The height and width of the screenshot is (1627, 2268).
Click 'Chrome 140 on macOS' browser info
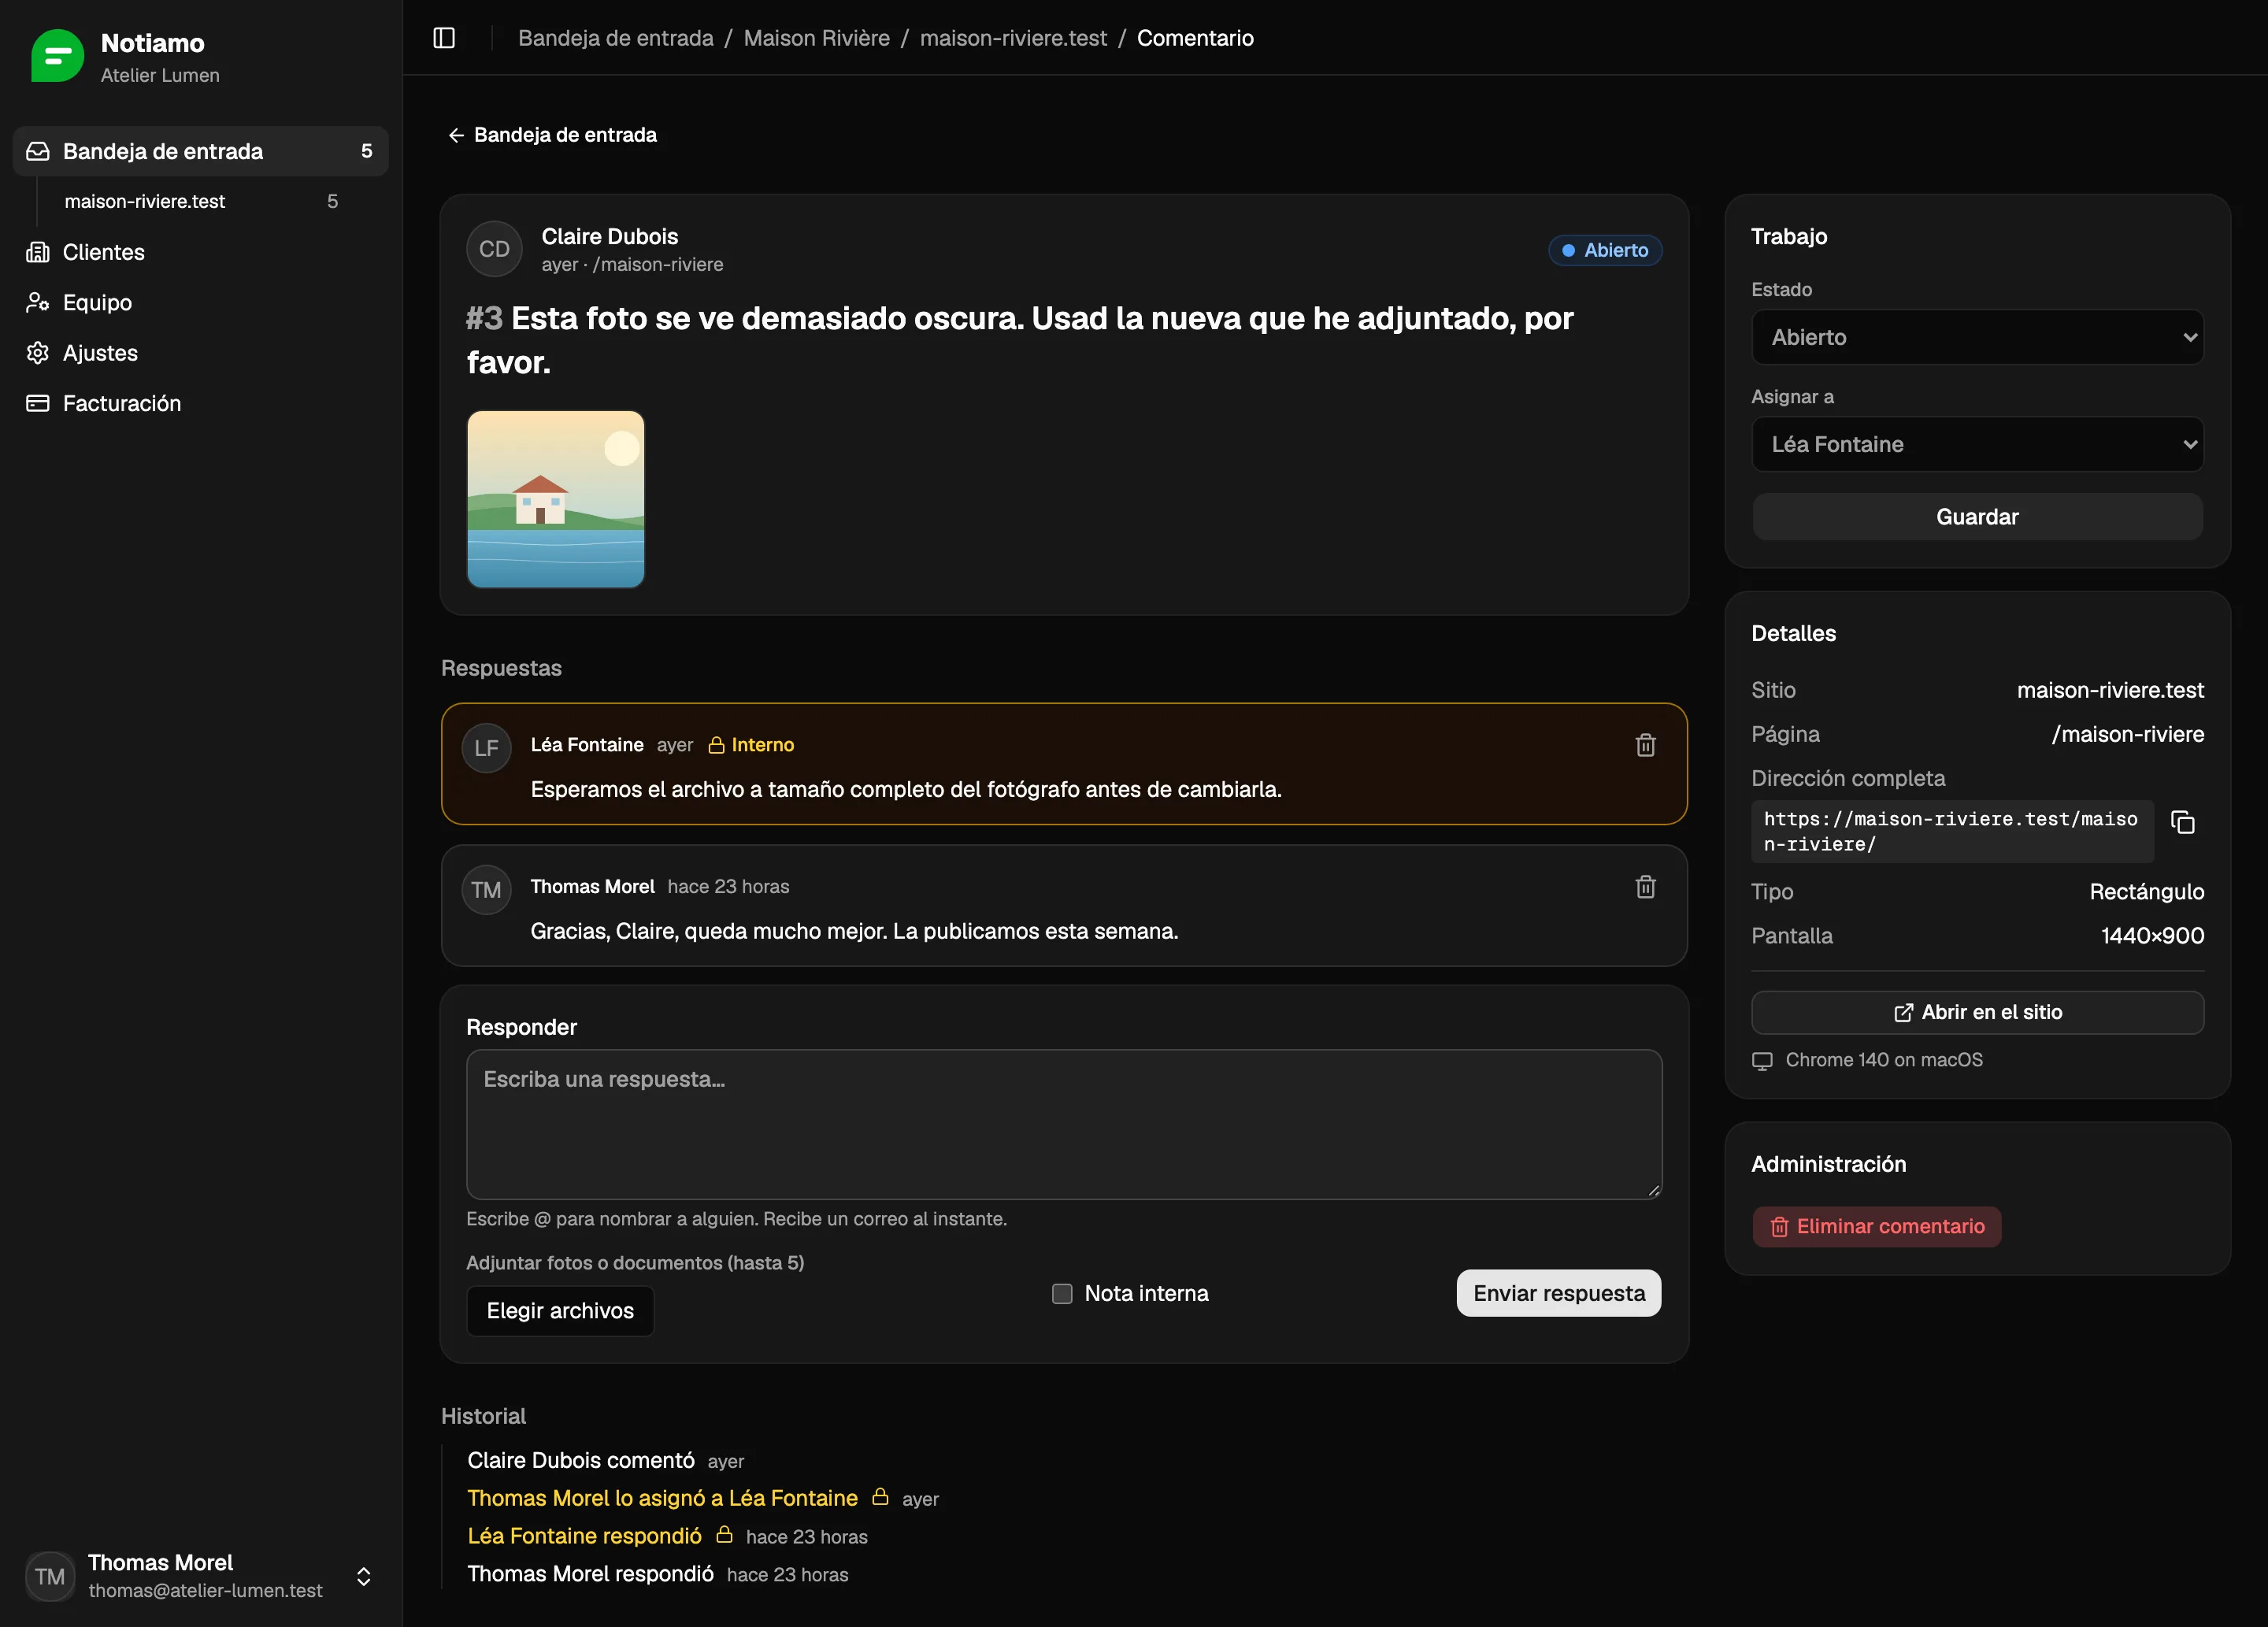pyautogui.click(x=1884, y=1060)
